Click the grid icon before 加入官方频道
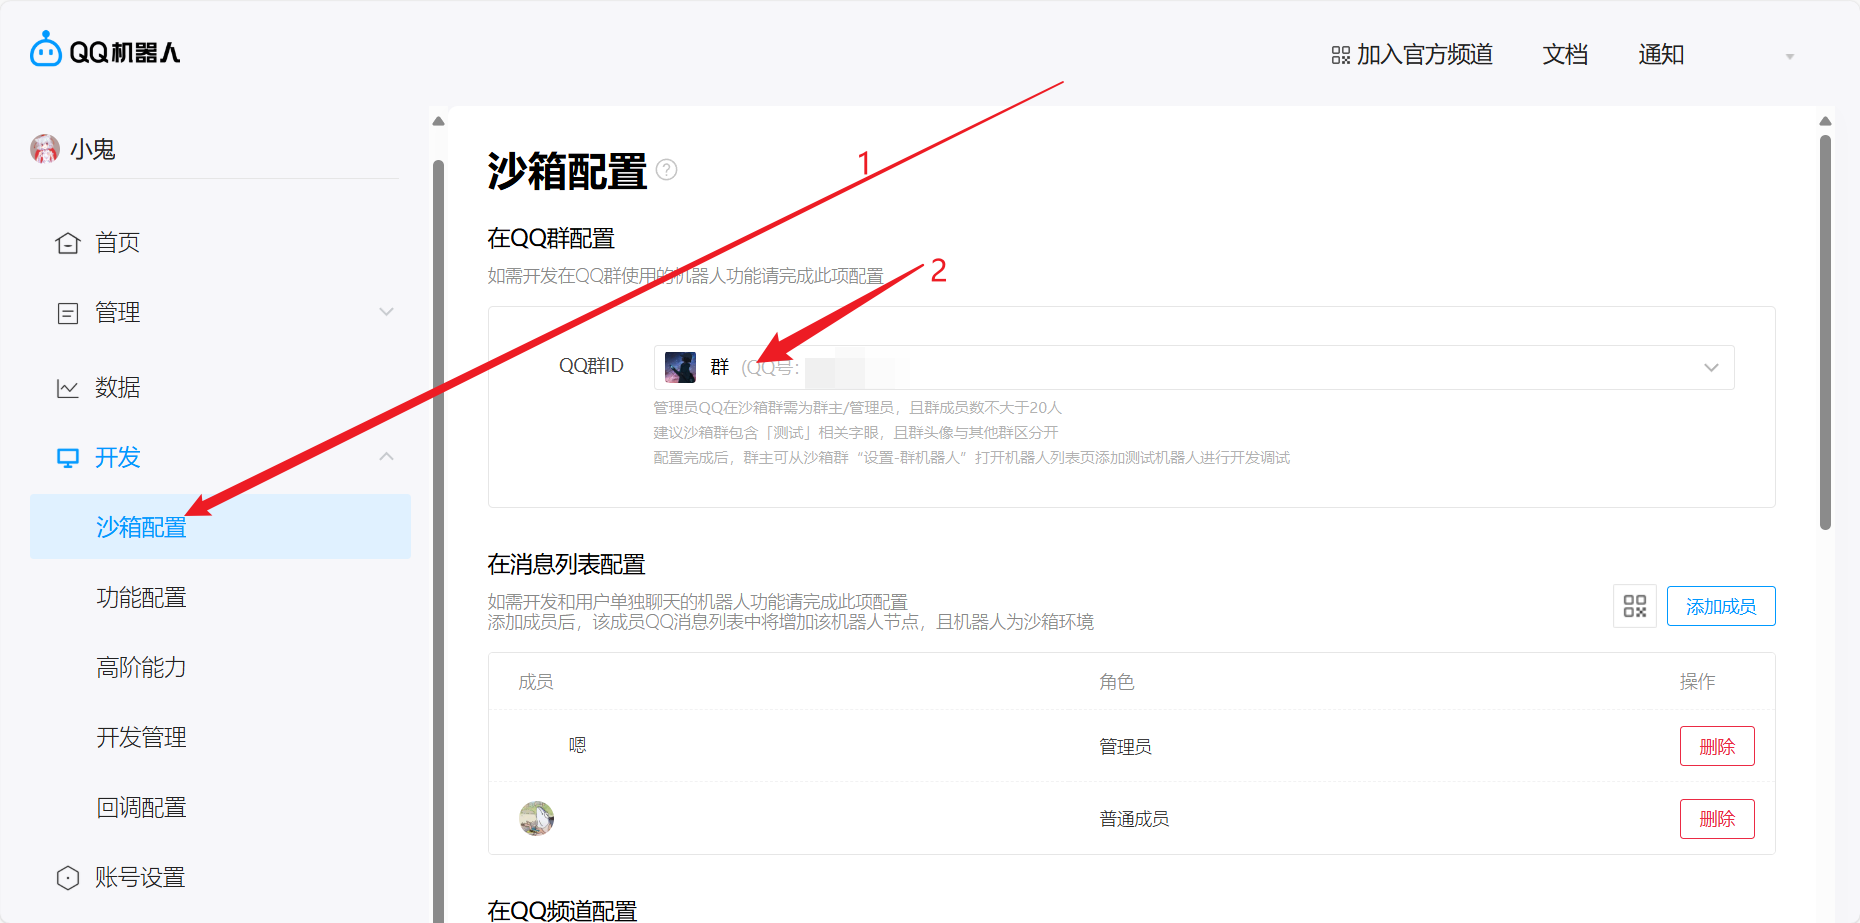 coord(1340,55)
